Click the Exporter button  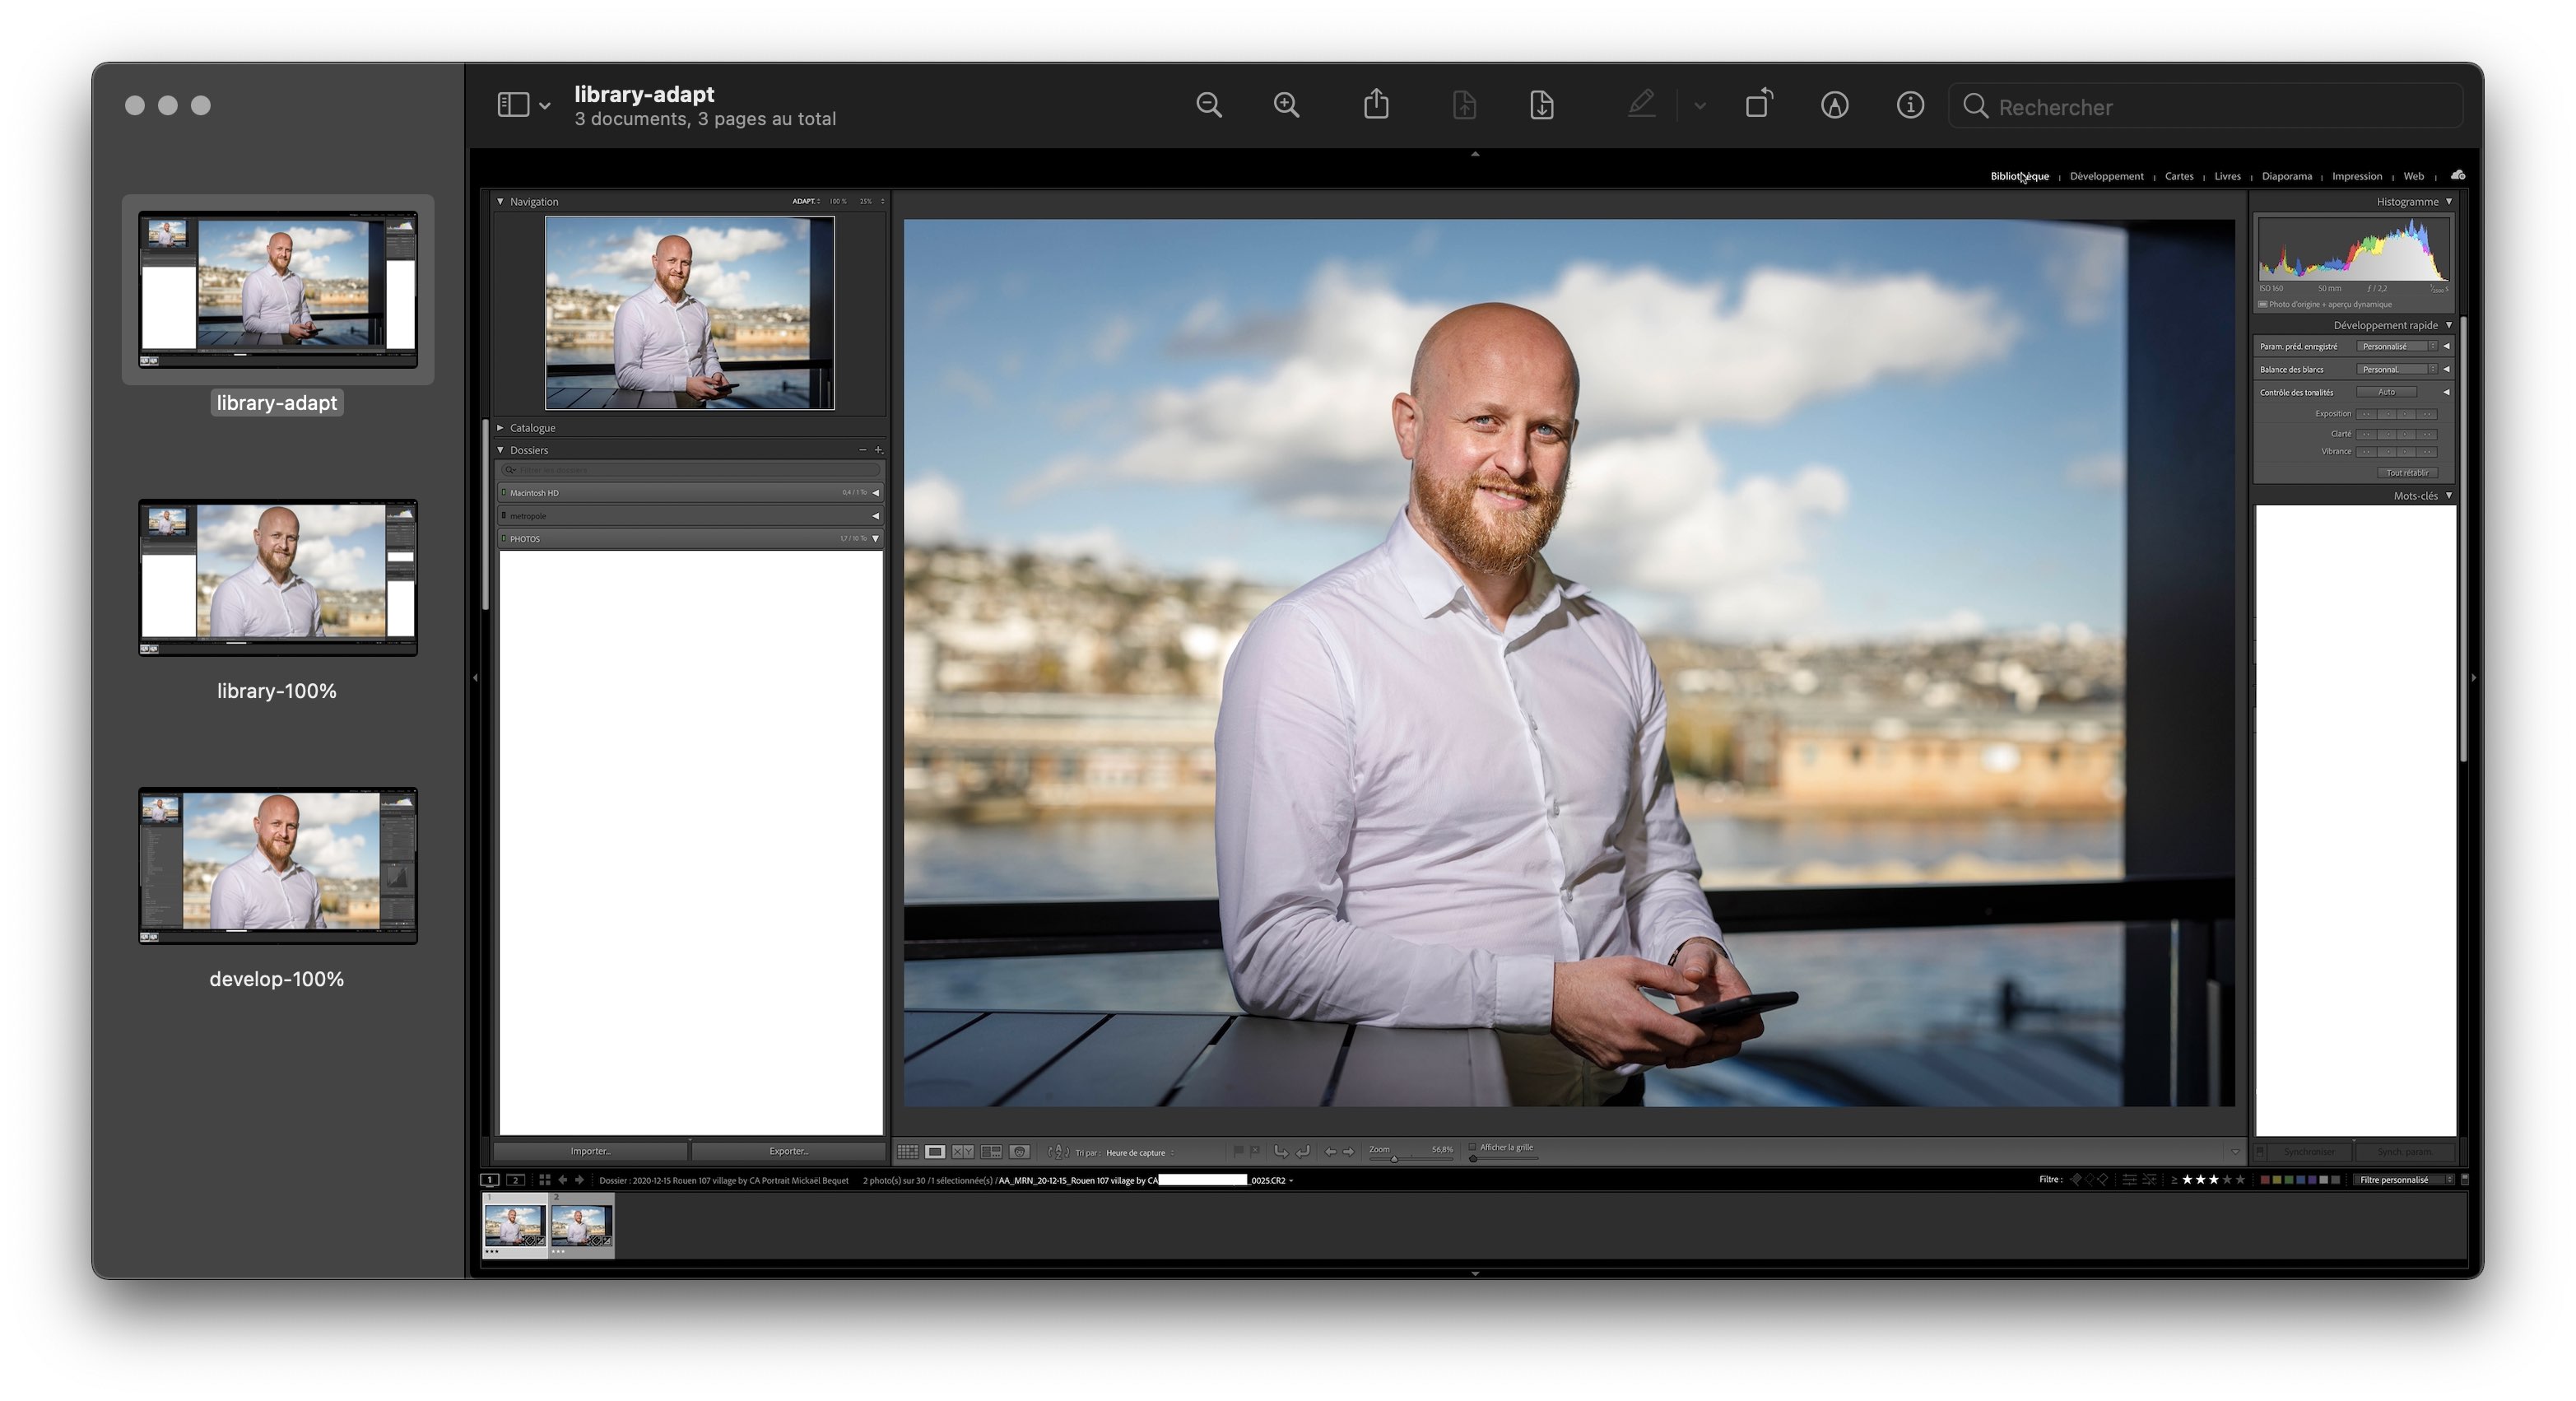tap(788, 1151)
